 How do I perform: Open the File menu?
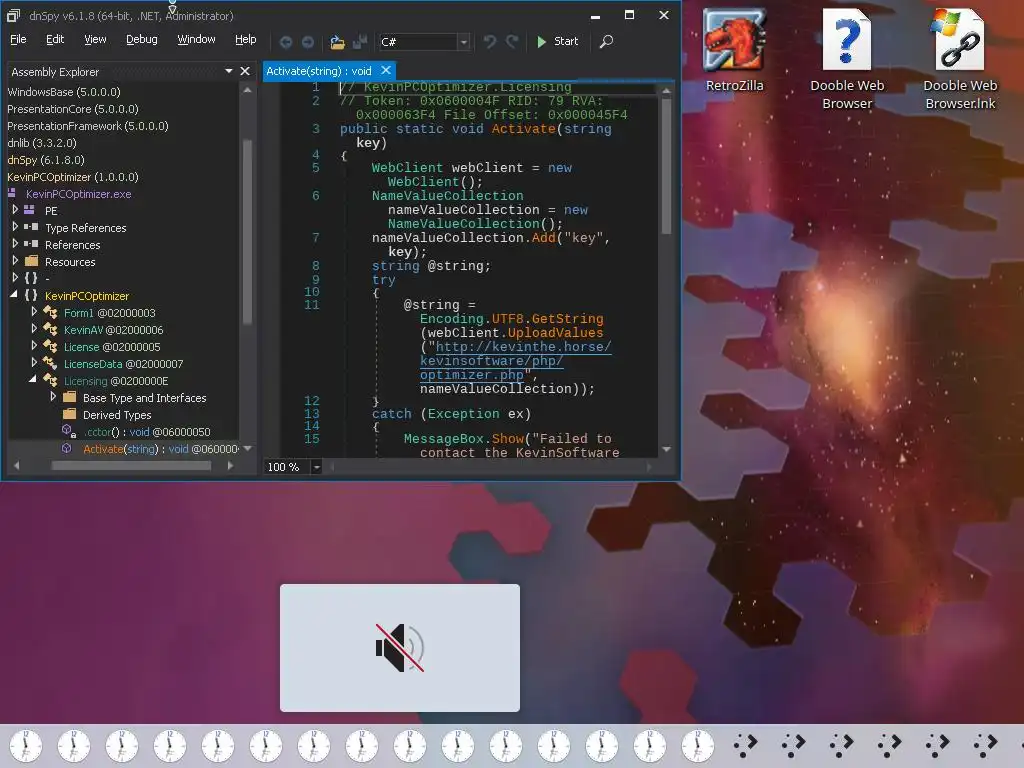point(18,39)
